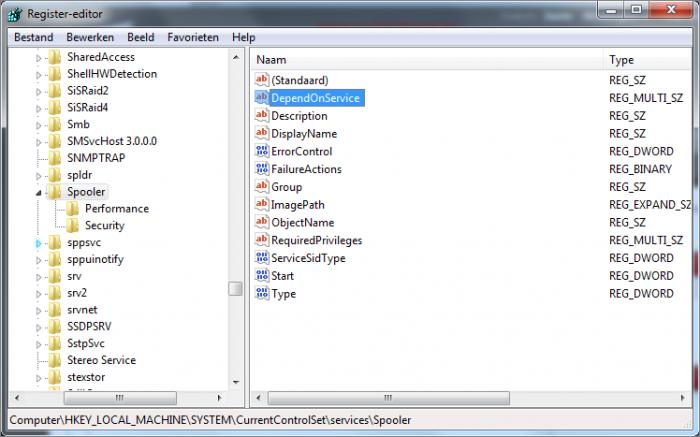Viewport: 700px width, 437px height.
Task: Click the tree pane scroll down arrow
Action: 236,382
